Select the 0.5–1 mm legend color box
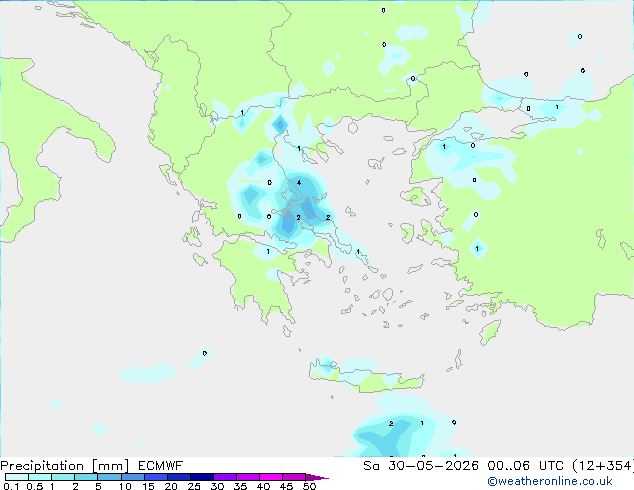Screen dimensions: 634x490 point(40,477)
